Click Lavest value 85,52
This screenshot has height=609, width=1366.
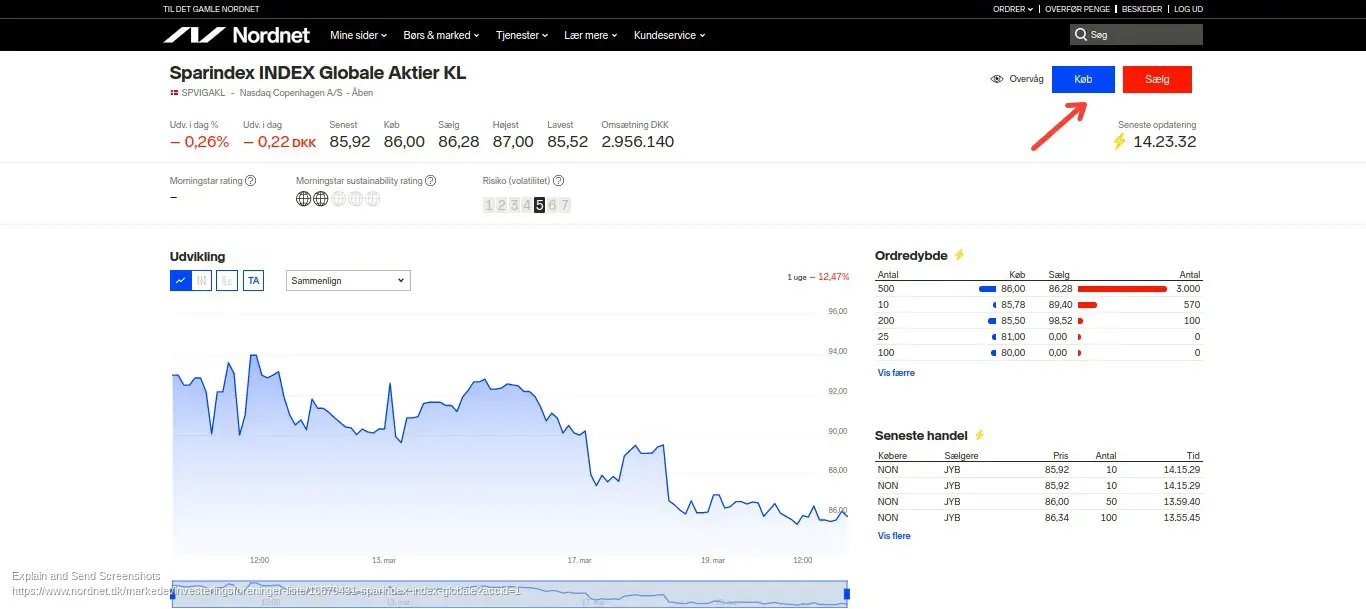pyautogui.click(x=568, y=142)
